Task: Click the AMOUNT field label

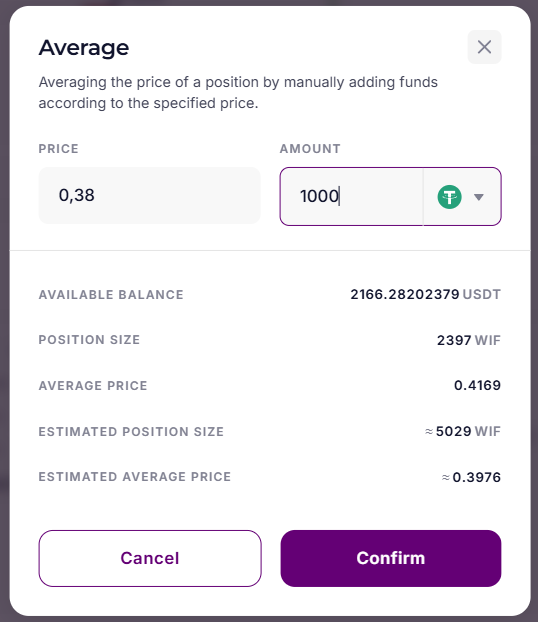Action: click(310, 149)
